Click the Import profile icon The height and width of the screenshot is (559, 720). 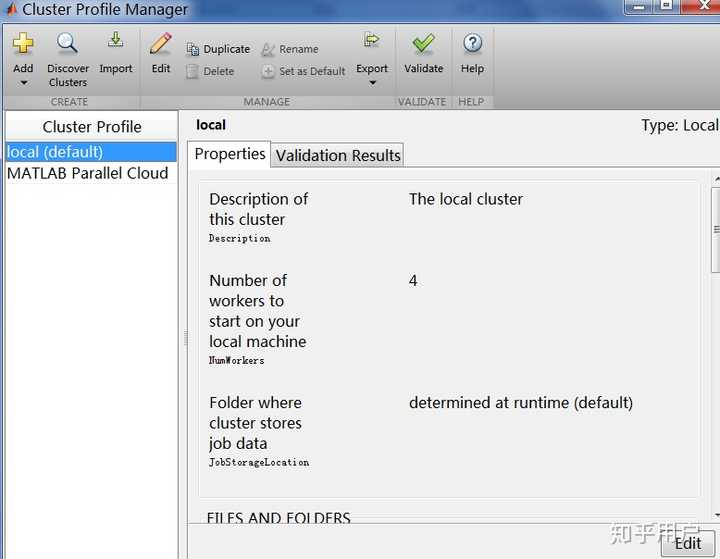pos(115,40)
